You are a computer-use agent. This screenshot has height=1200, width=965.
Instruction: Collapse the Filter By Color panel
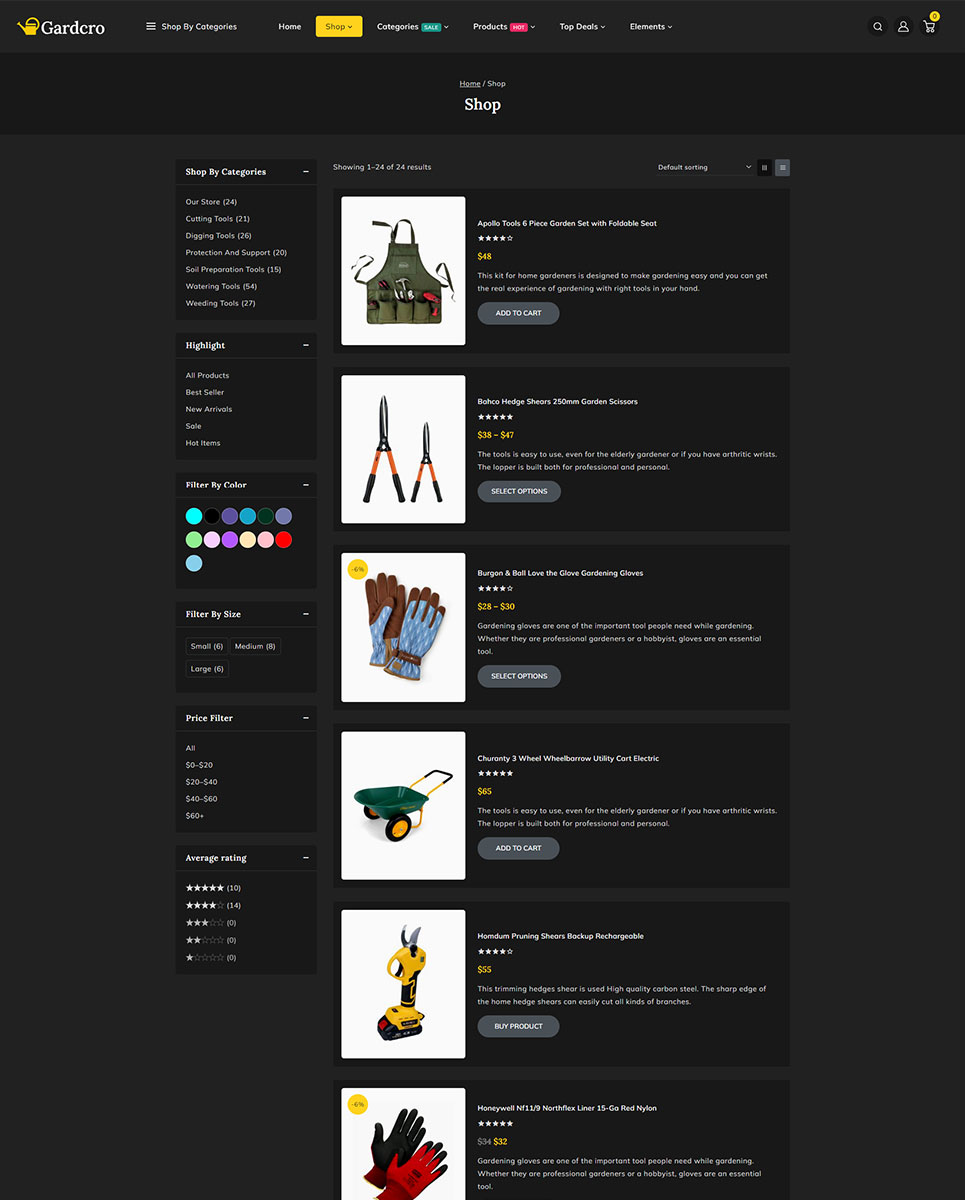click(305, 485)
